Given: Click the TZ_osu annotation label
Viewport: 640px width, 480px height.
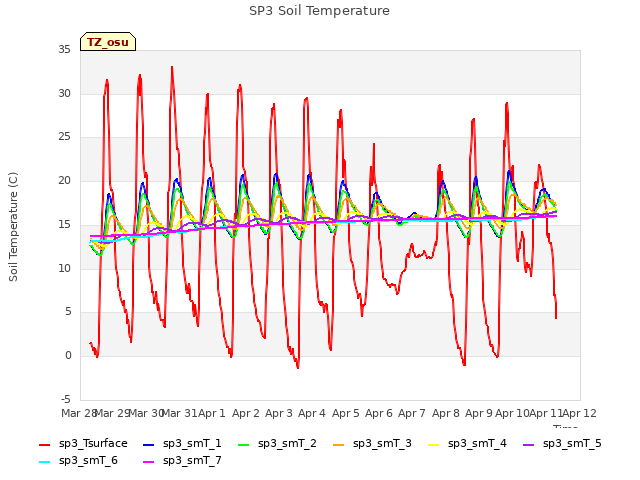Looking at the screenshot, I should [108, 42].
